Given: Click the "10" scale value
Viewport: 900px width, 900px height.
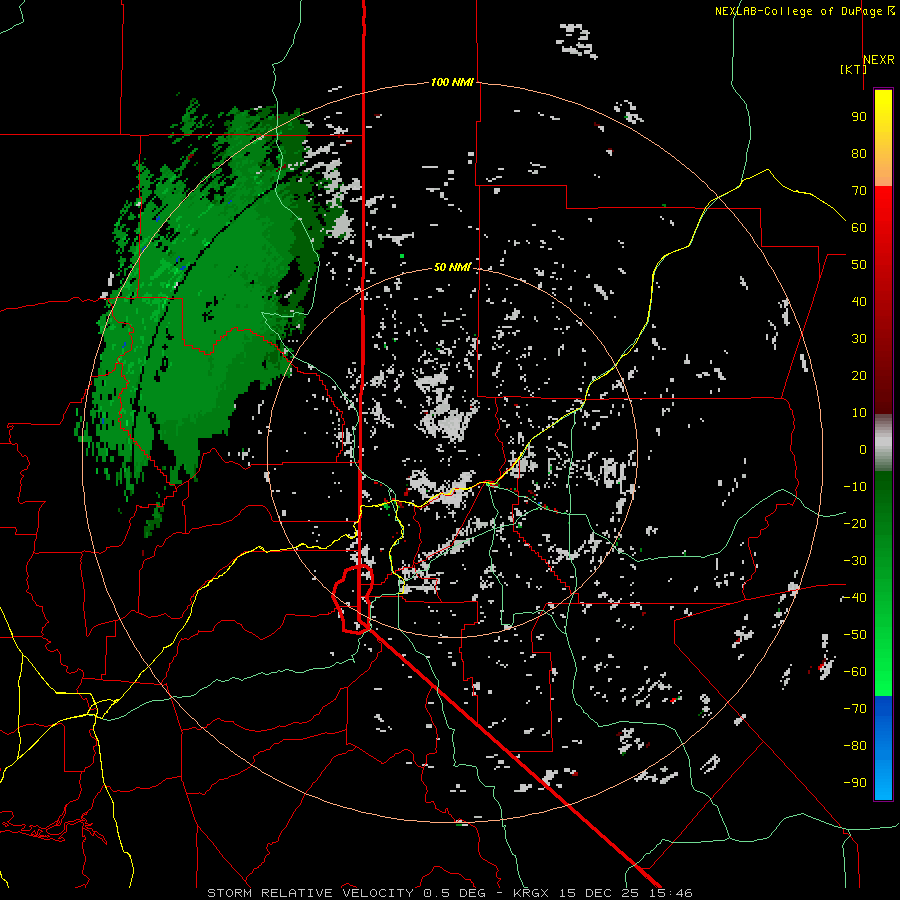Looking at the screenshot, I should pyautogui.click(x=859, y=413).
